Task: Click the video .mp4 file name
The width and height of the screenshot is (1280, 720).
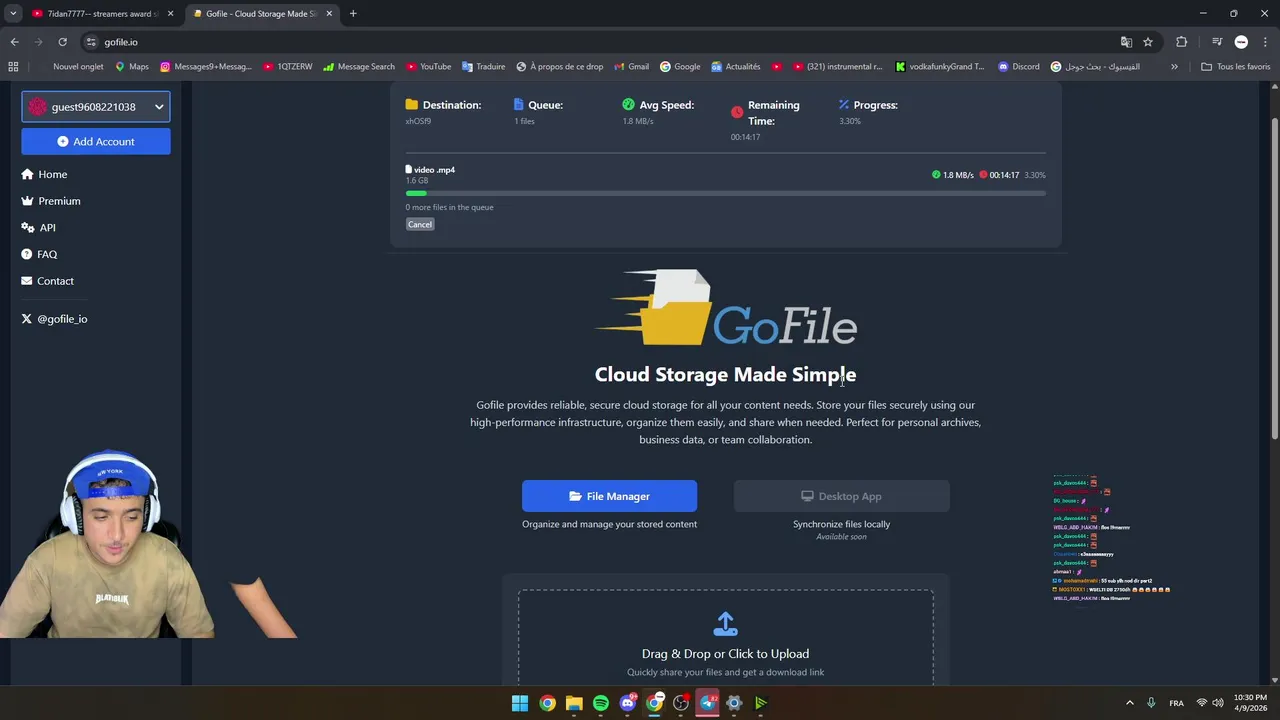Action: tap(434, 170)
